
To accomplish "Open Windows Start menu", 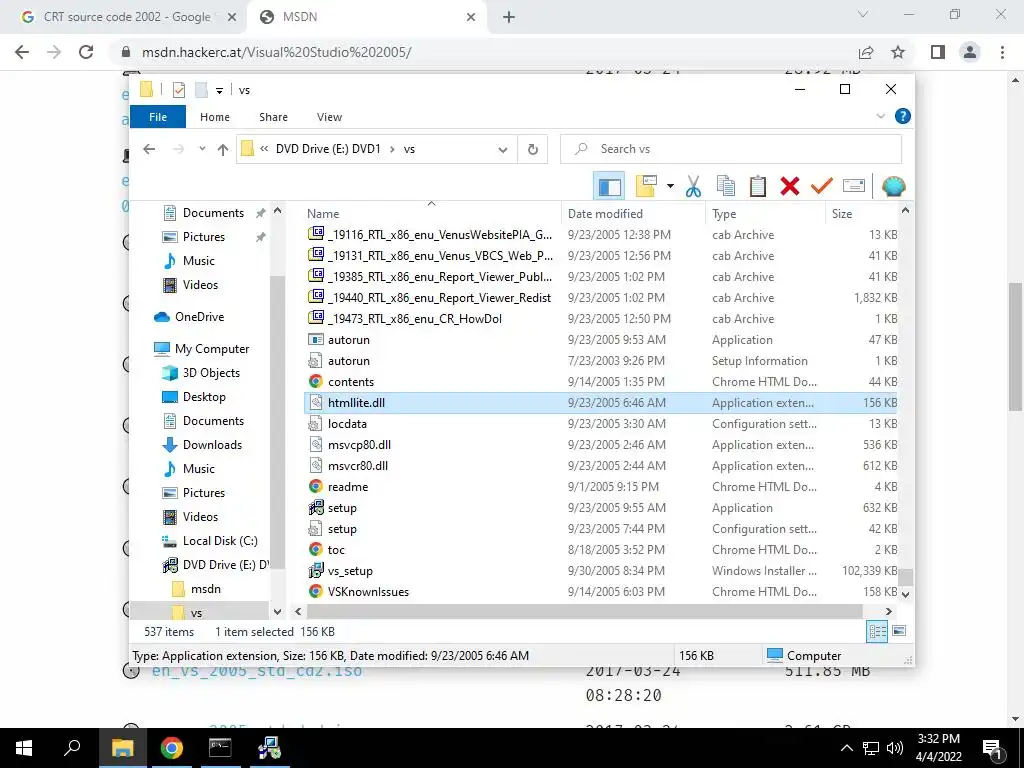I will point(24,748).
